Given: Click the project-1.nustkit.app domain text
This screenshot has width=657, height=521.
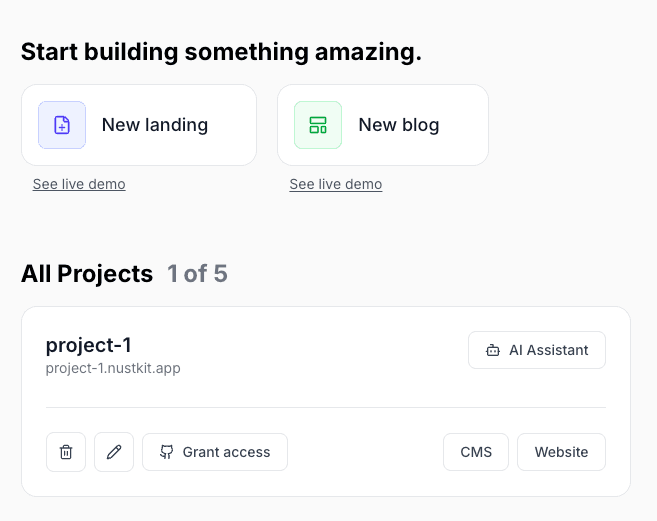Looking at the screenshot, I should tap(113, 368).
